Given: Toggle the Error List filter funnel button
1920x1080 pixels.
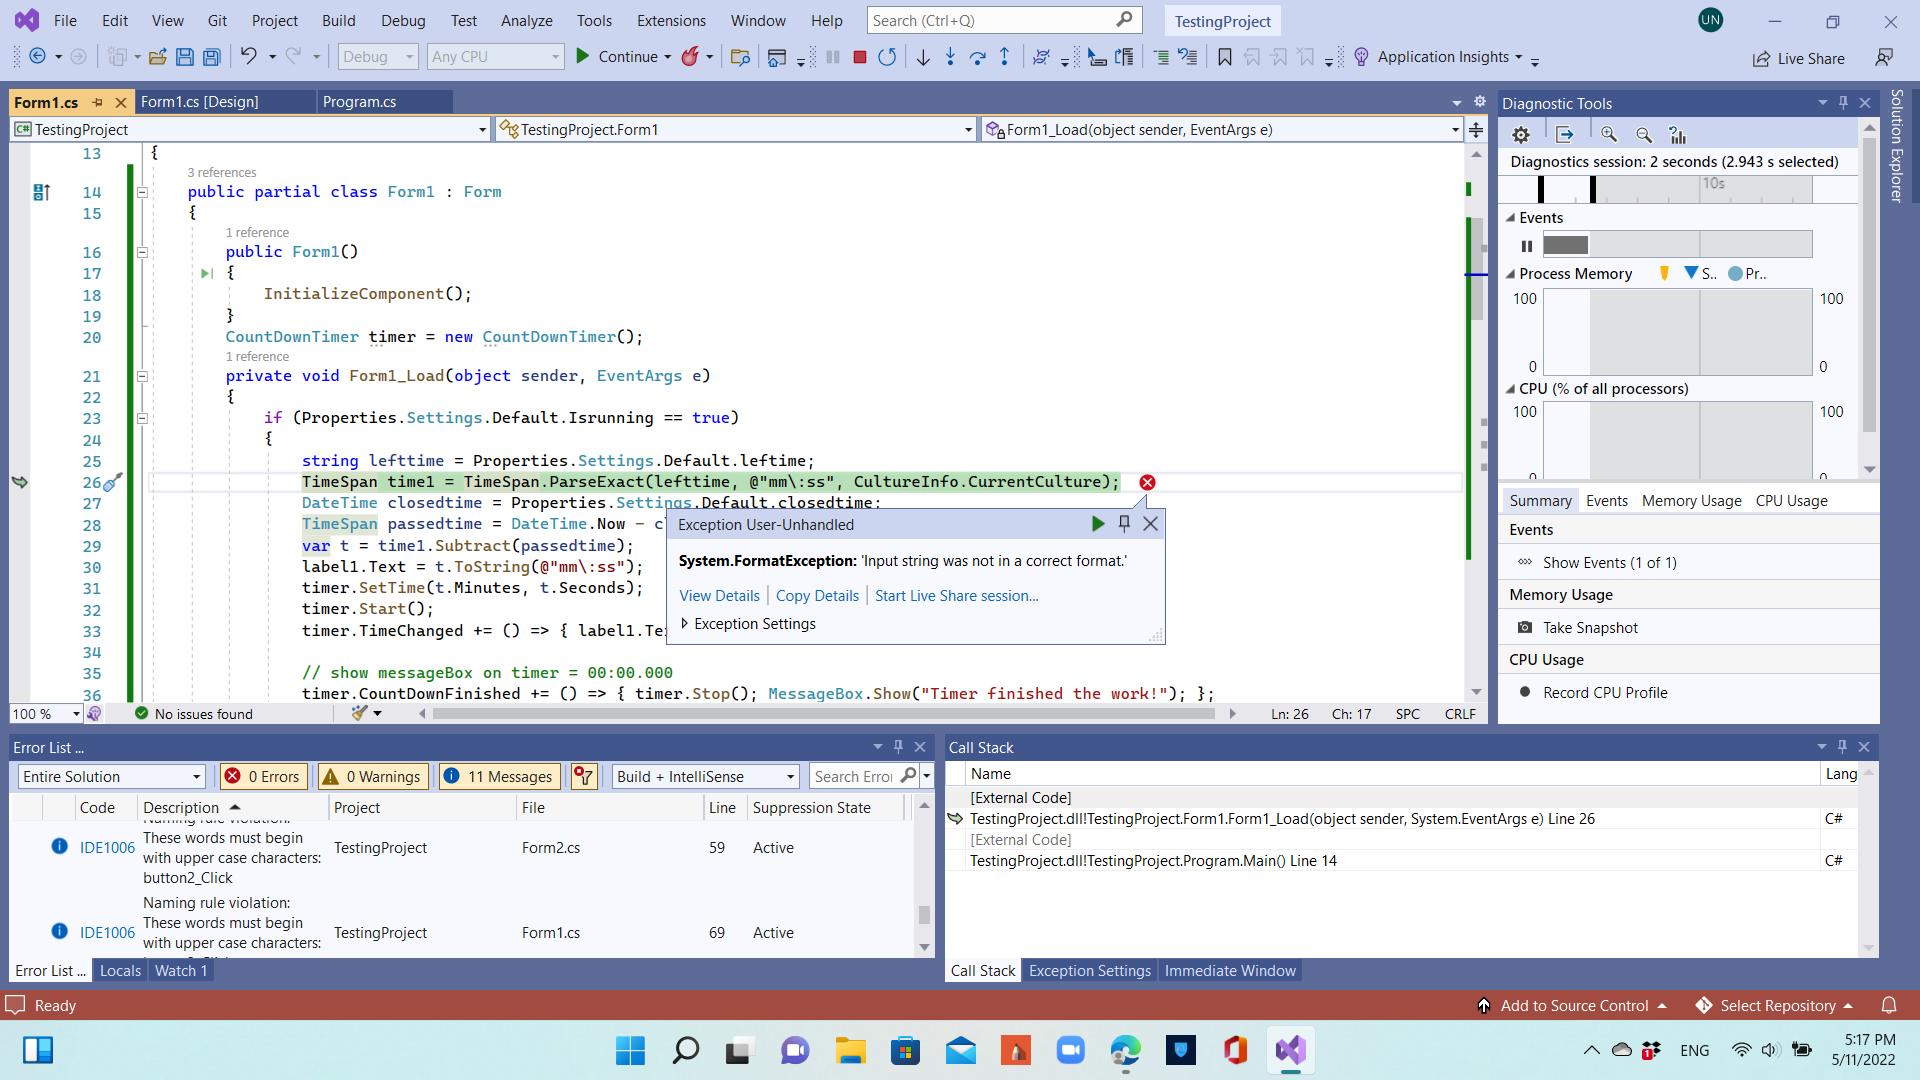Looking at the screenshot, I should [x=584, y=776].
